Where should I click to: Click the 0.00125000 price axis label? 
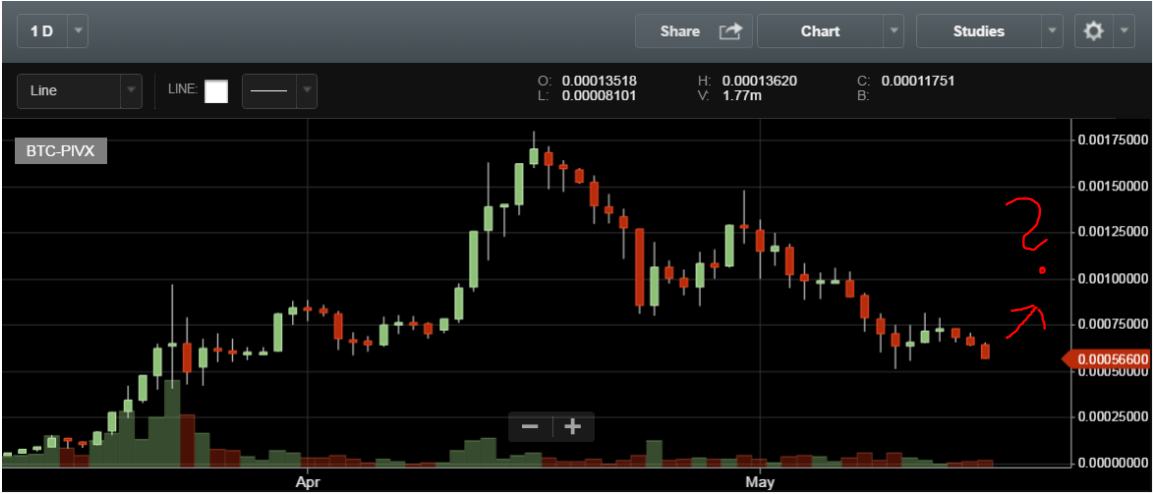pos(1112,232)
